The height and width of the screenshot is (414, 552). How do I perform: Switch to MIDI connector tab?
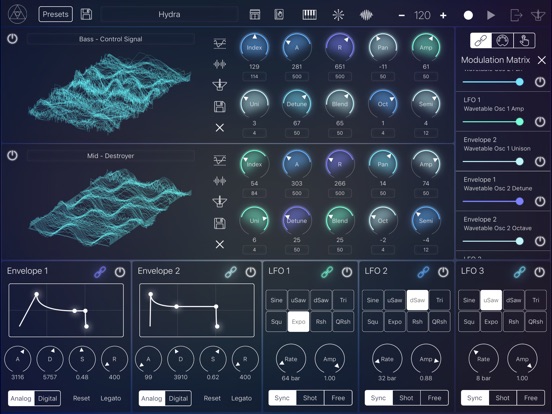[x=502, y=40]
